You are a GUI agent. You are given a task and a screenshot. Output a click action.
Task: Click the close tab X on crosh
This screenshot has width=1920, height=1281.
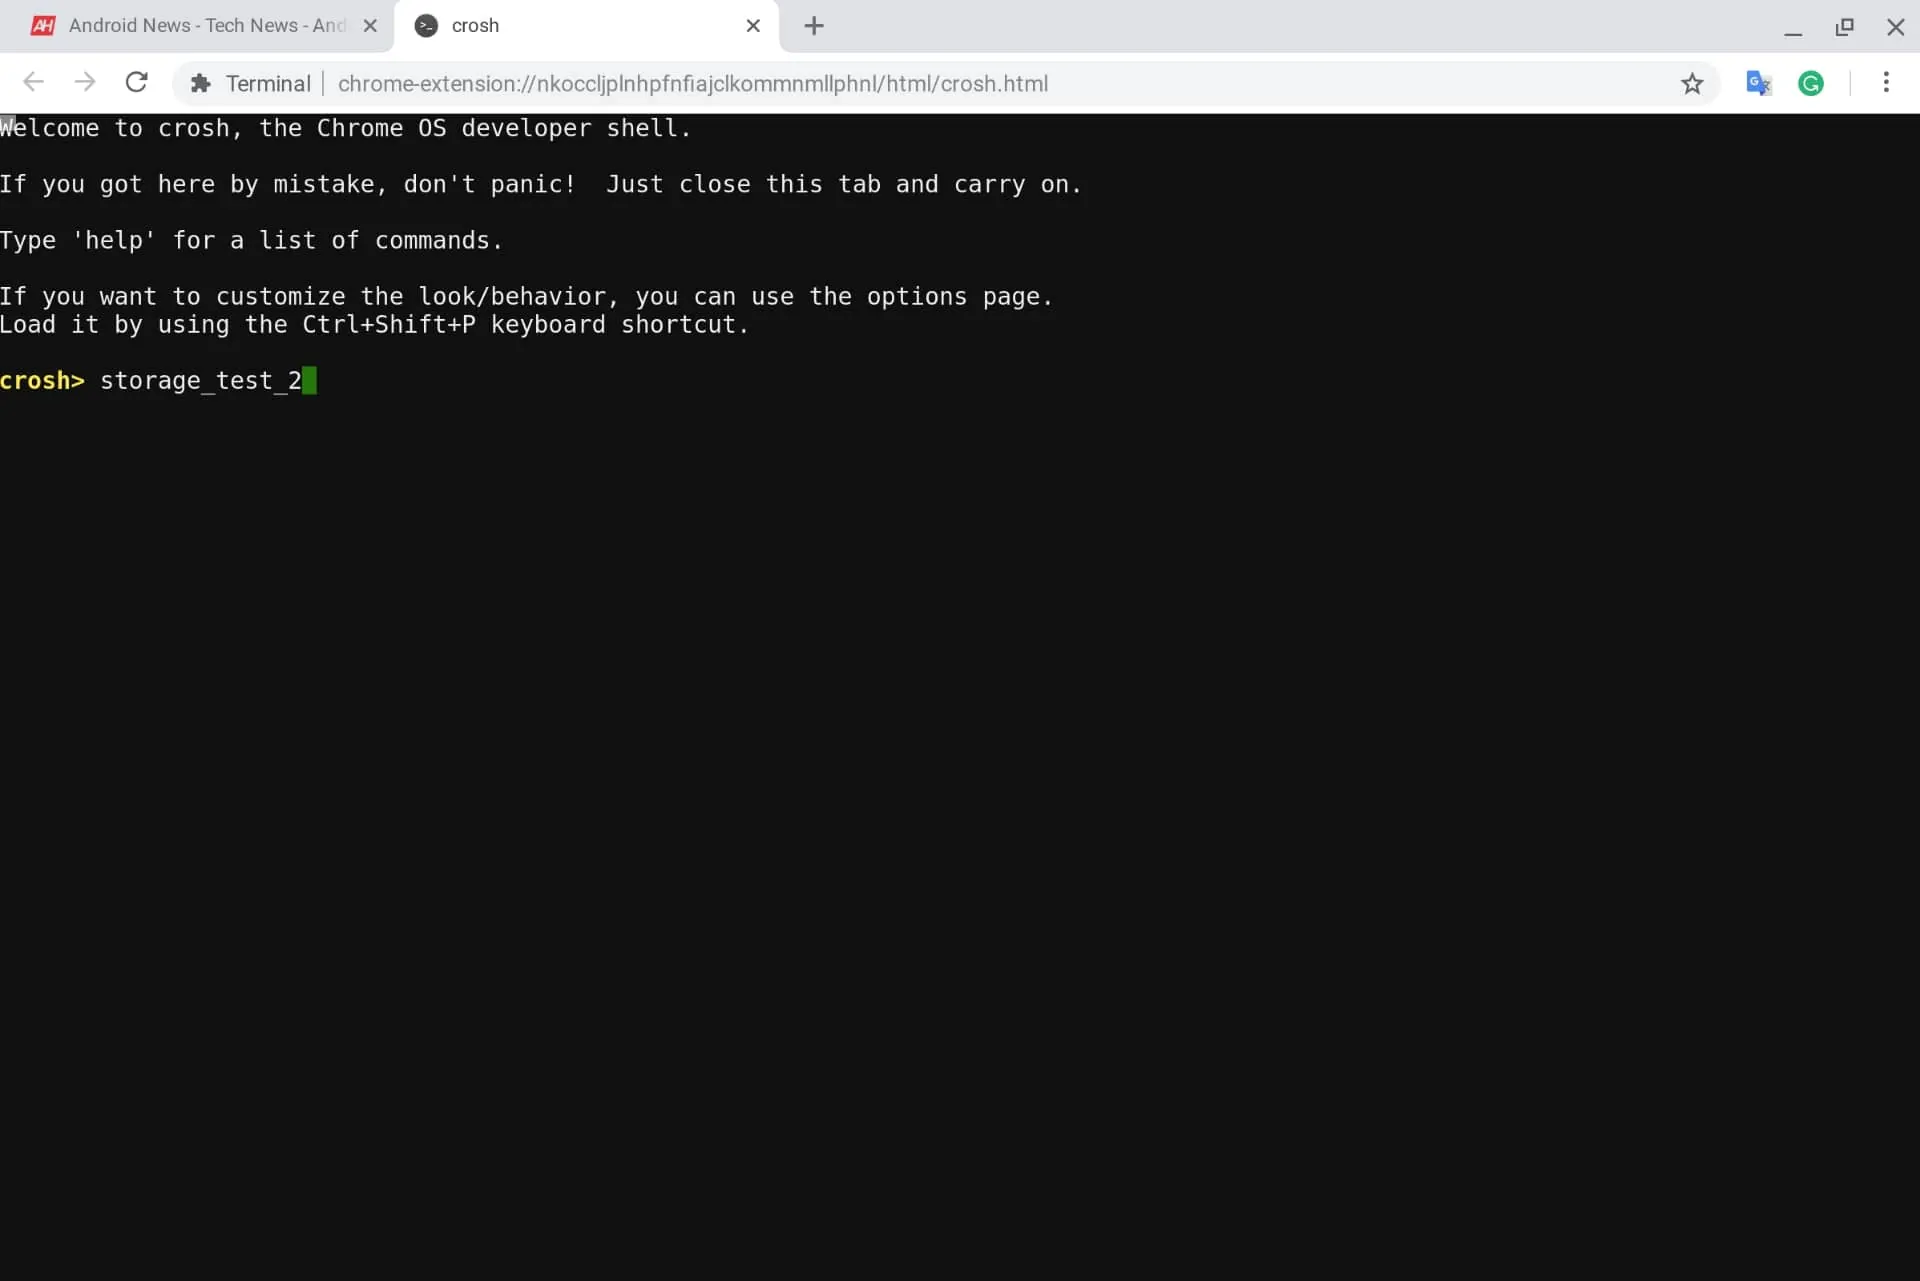pyautogui.click(x=752, y=26)
